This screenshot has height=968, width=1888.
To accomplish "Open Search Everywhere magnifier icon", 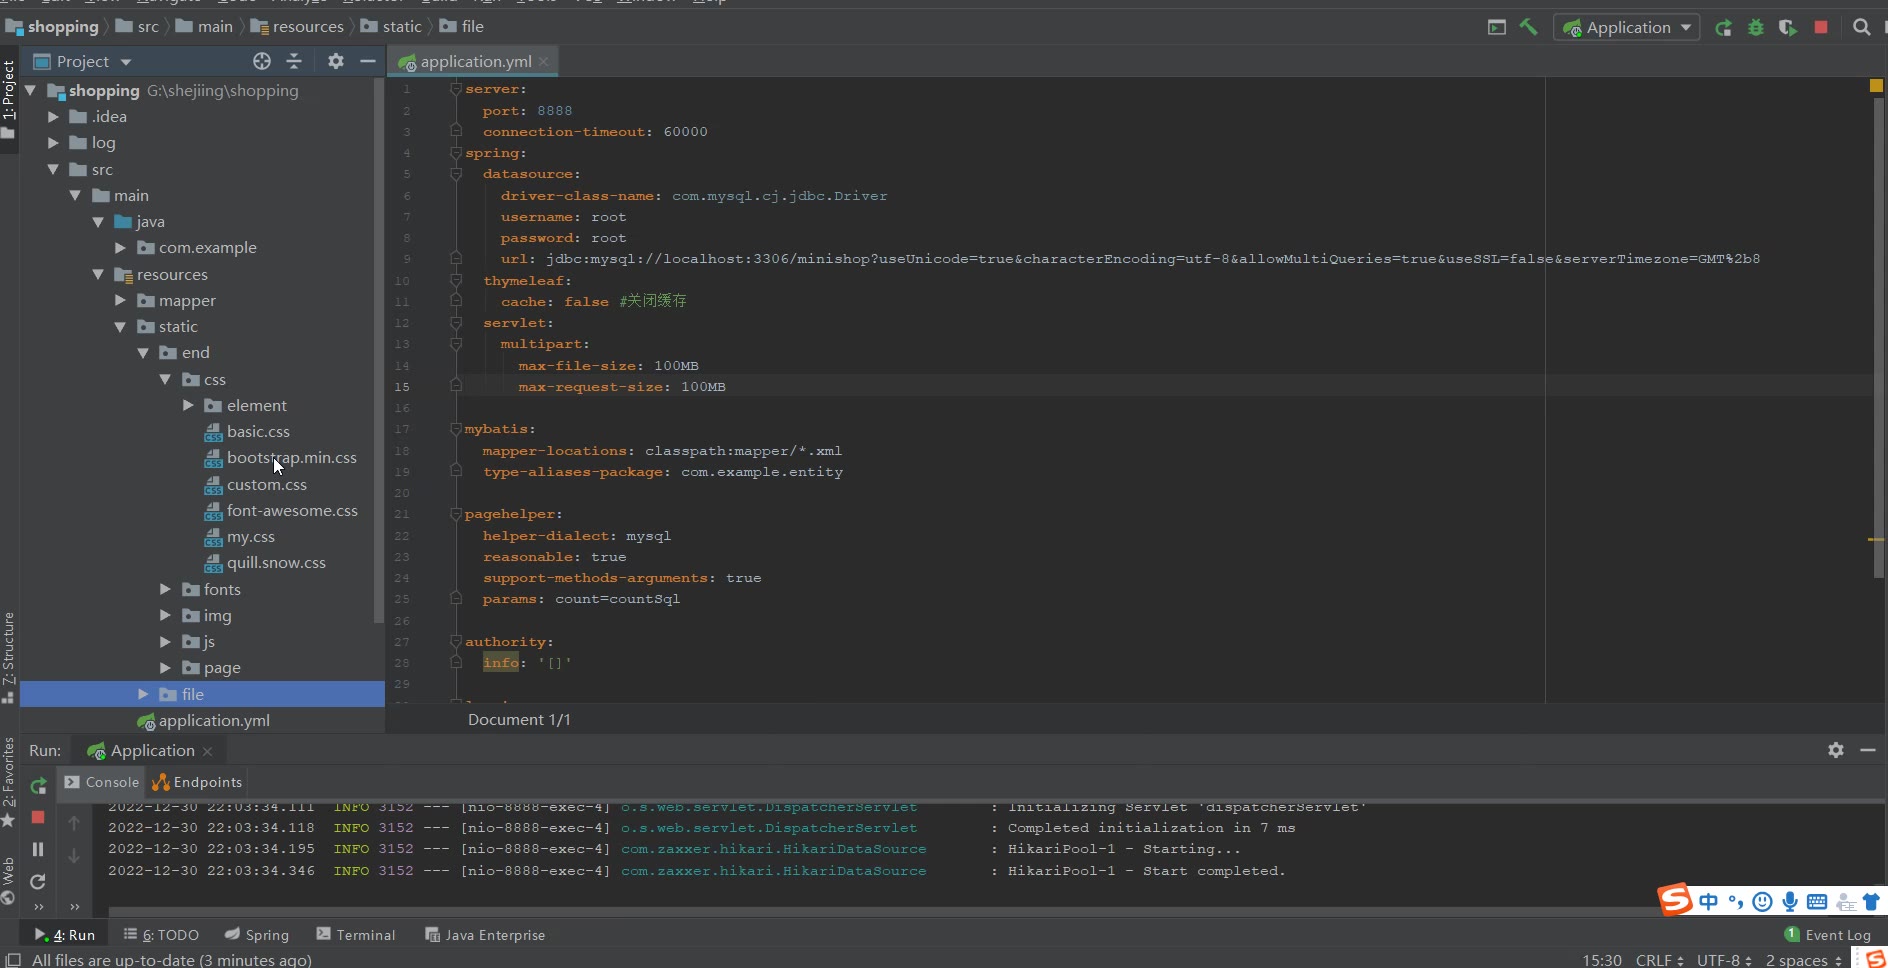I will 1861,28.
